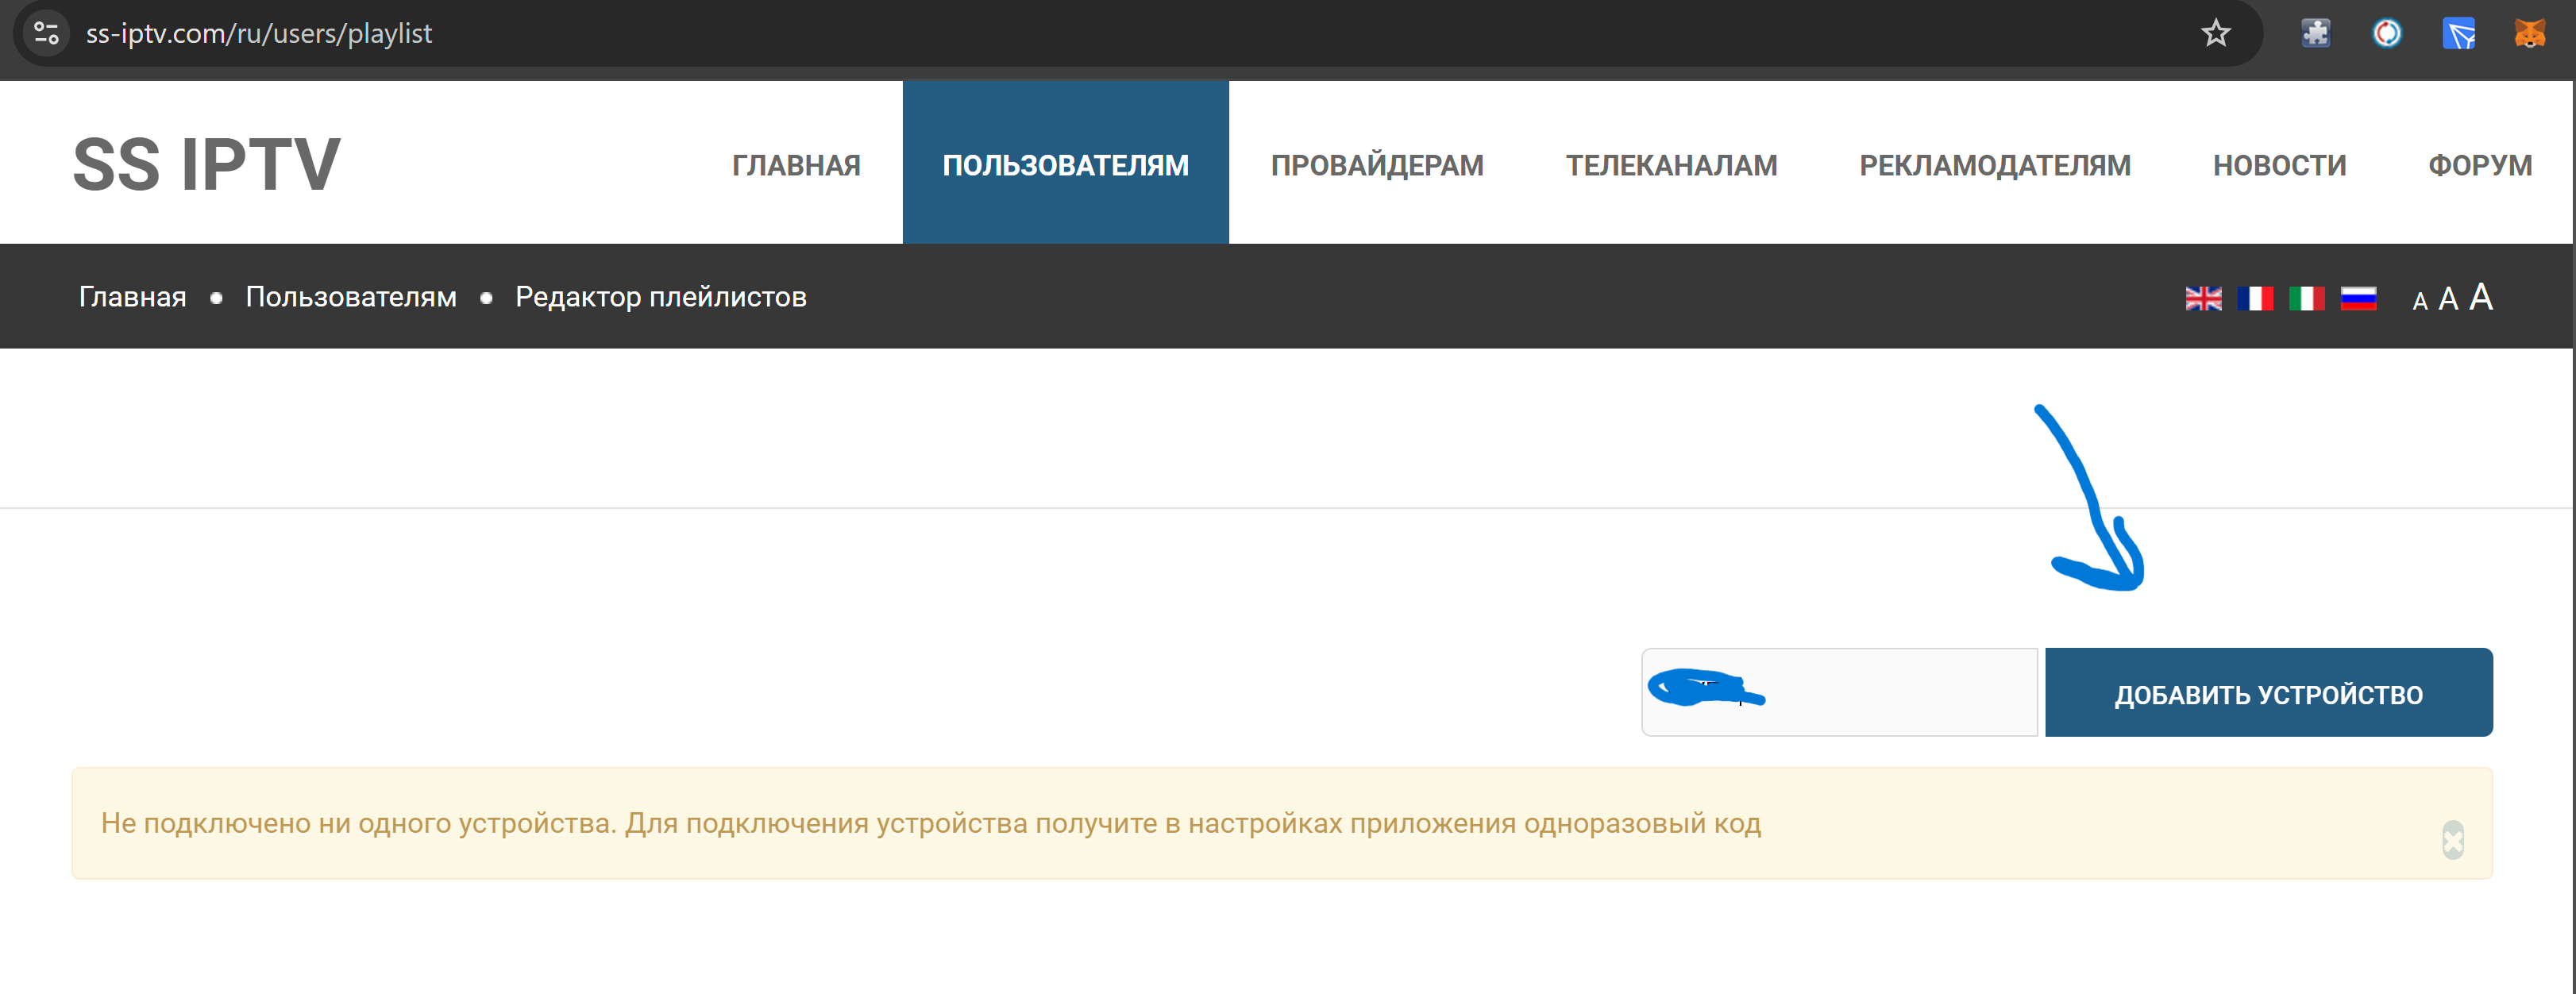The image size is (2576, 994).
Task: Click the Главная breadcrumb link
Action: coord(132,297)
